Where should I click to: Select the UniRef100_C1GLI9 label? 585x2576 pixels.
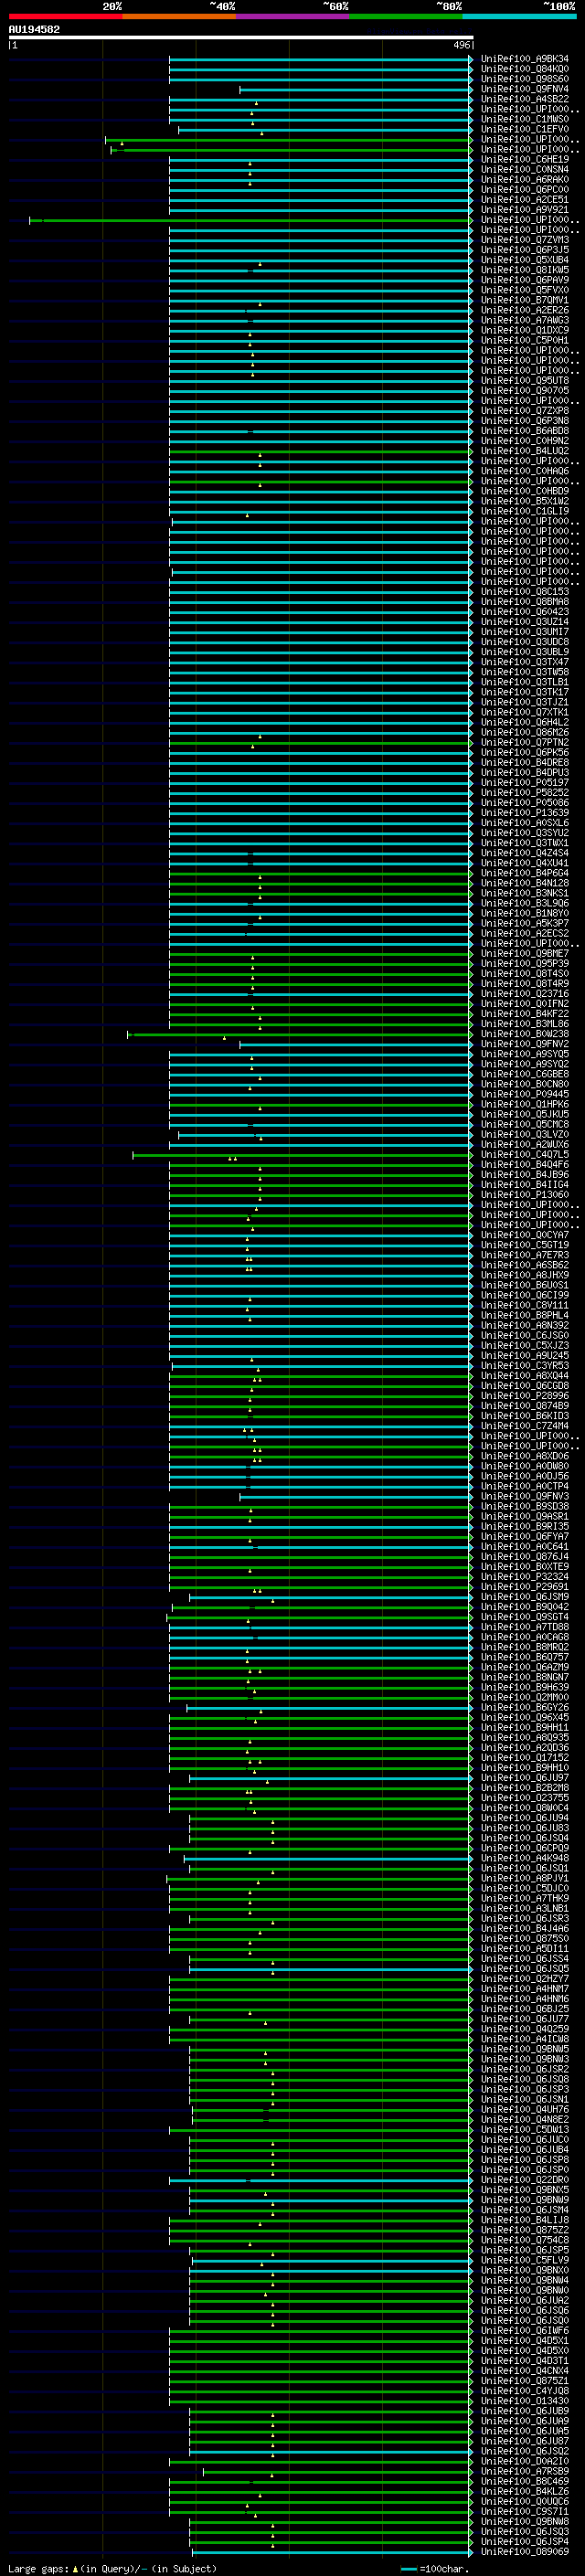click(x=525, y=511)
